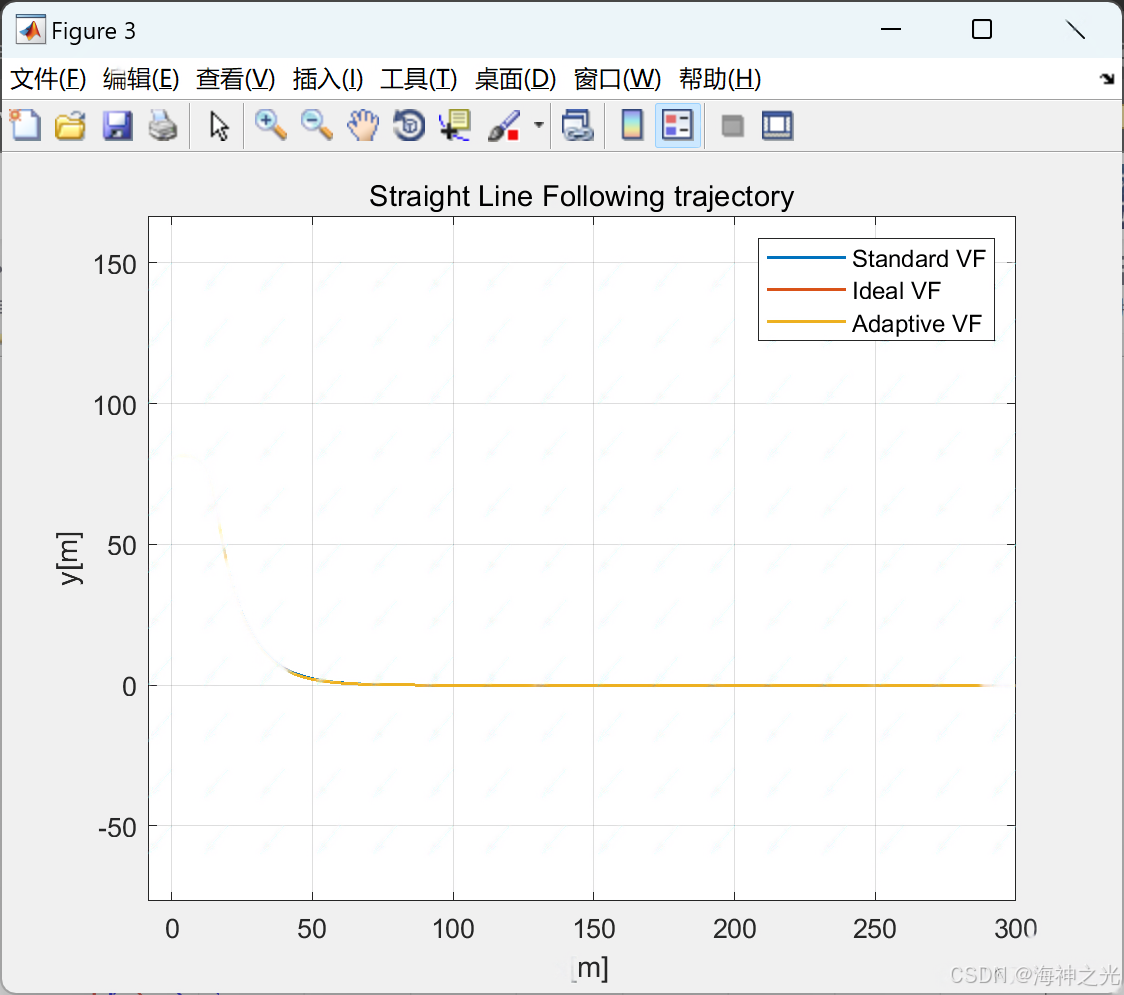This screenshot has width=1124, height=995.
Task: Open a file with folder icon
Action: pyautogui.click(x=70, y=125)
